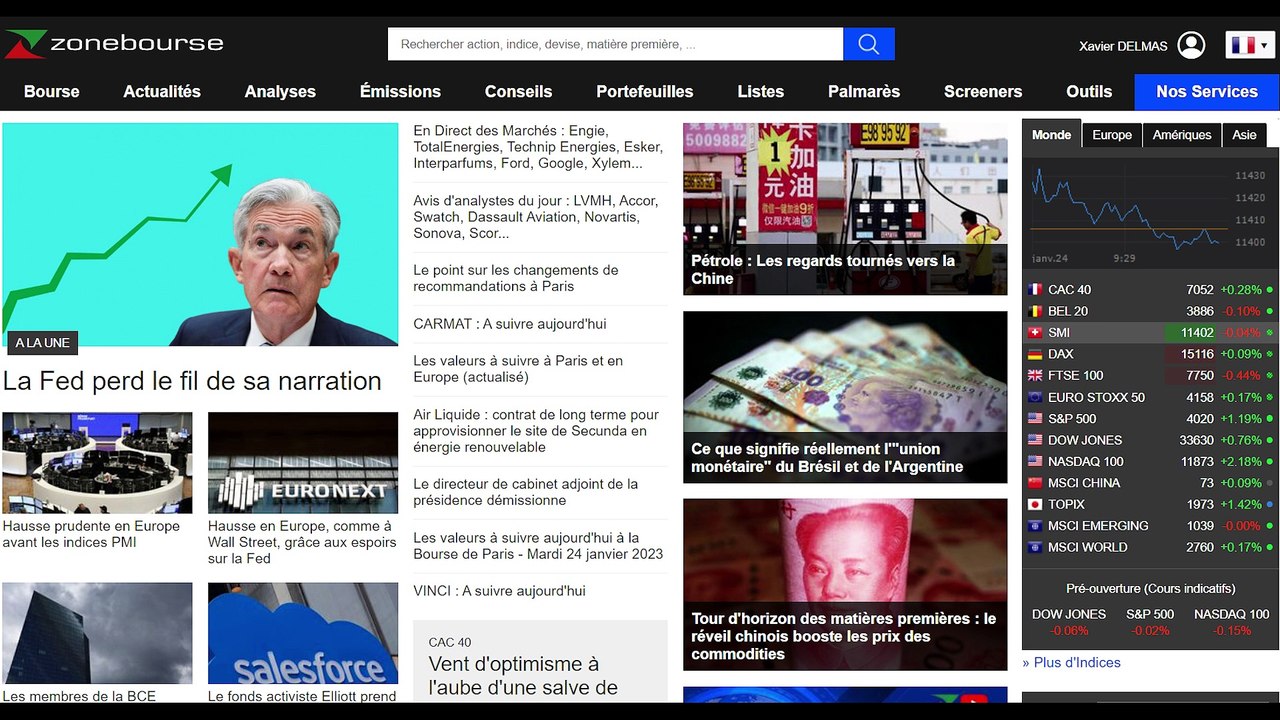Click the Plus d'Indices link
The width and height of the screenshot is (1280, 720).
tap(1071, 662)
